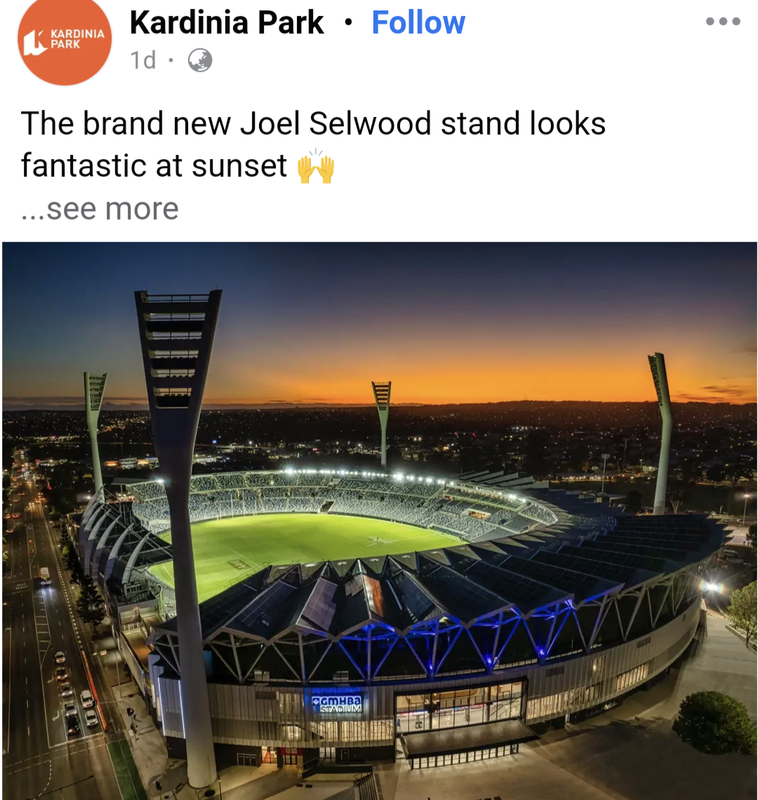
Task: Click the raised hands emoji
Action: [316, 166]
